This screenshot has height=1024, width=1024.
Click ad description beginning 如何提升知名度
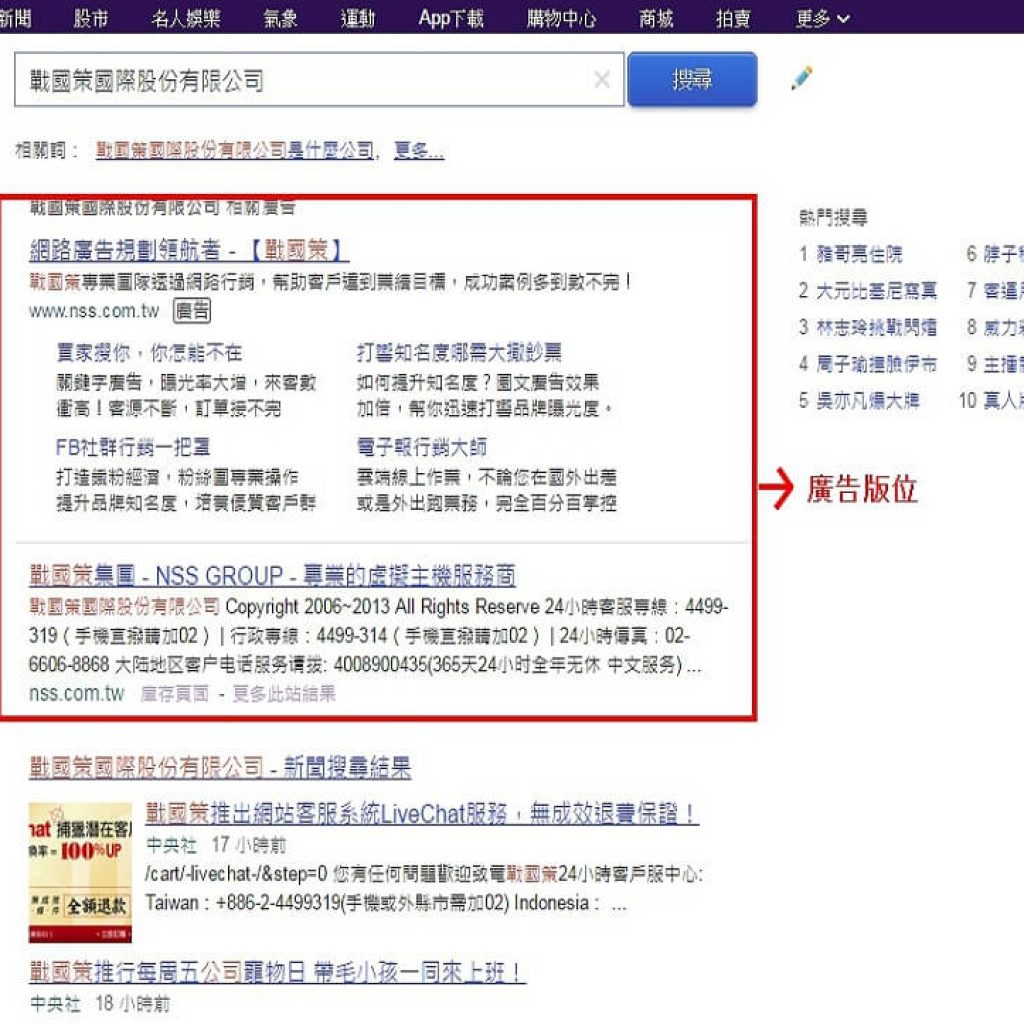pos(485,395)
